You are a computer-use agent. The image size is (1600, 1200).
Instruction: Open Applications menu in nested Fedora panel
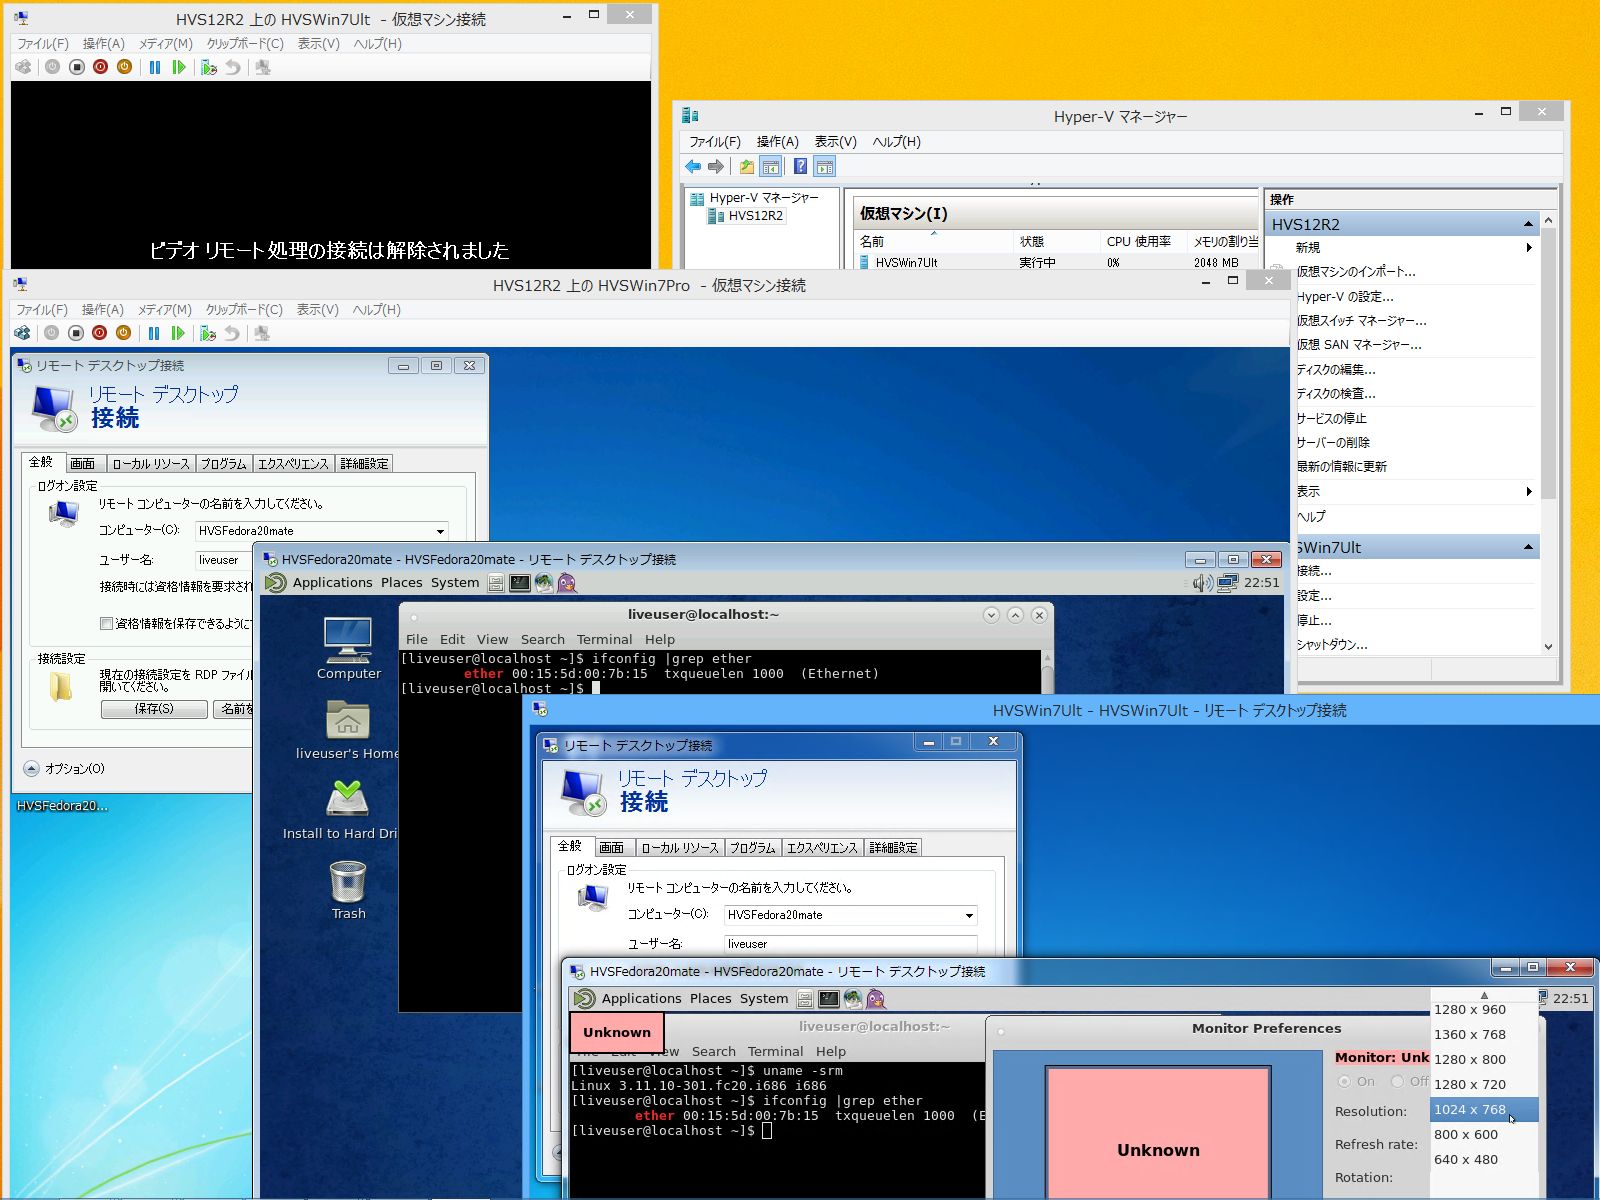point(641,998)
